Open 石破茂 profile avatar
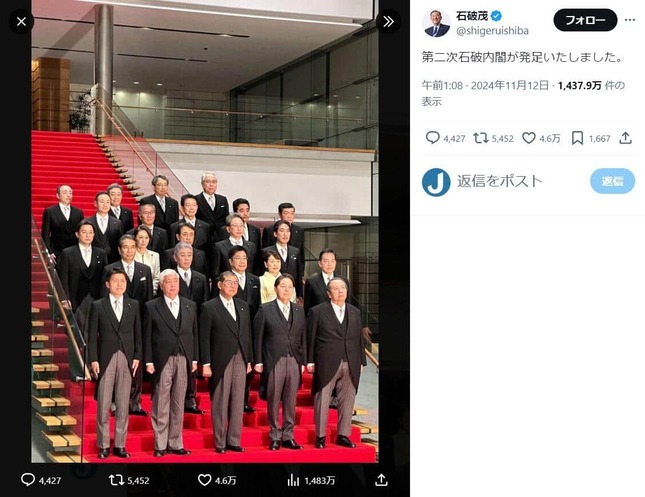 coord(436,23)
